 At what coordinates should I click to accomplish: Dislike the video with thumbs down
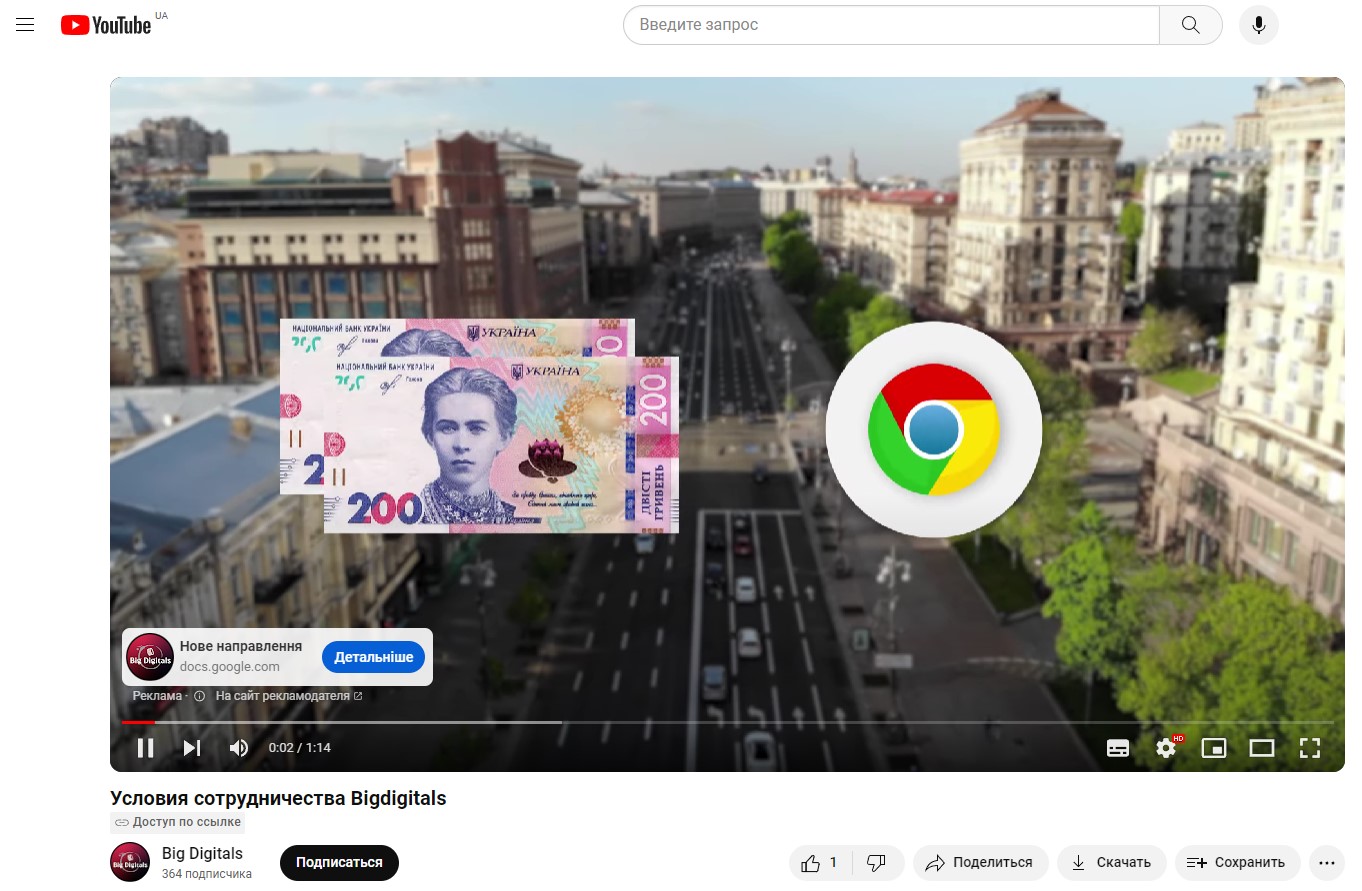[876, 862]
